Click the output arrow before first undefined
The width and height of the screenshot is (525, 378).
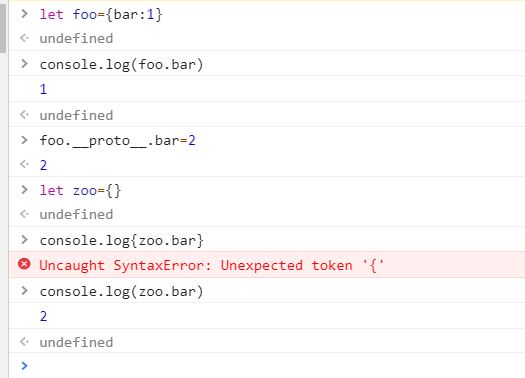tap(24, 38)
